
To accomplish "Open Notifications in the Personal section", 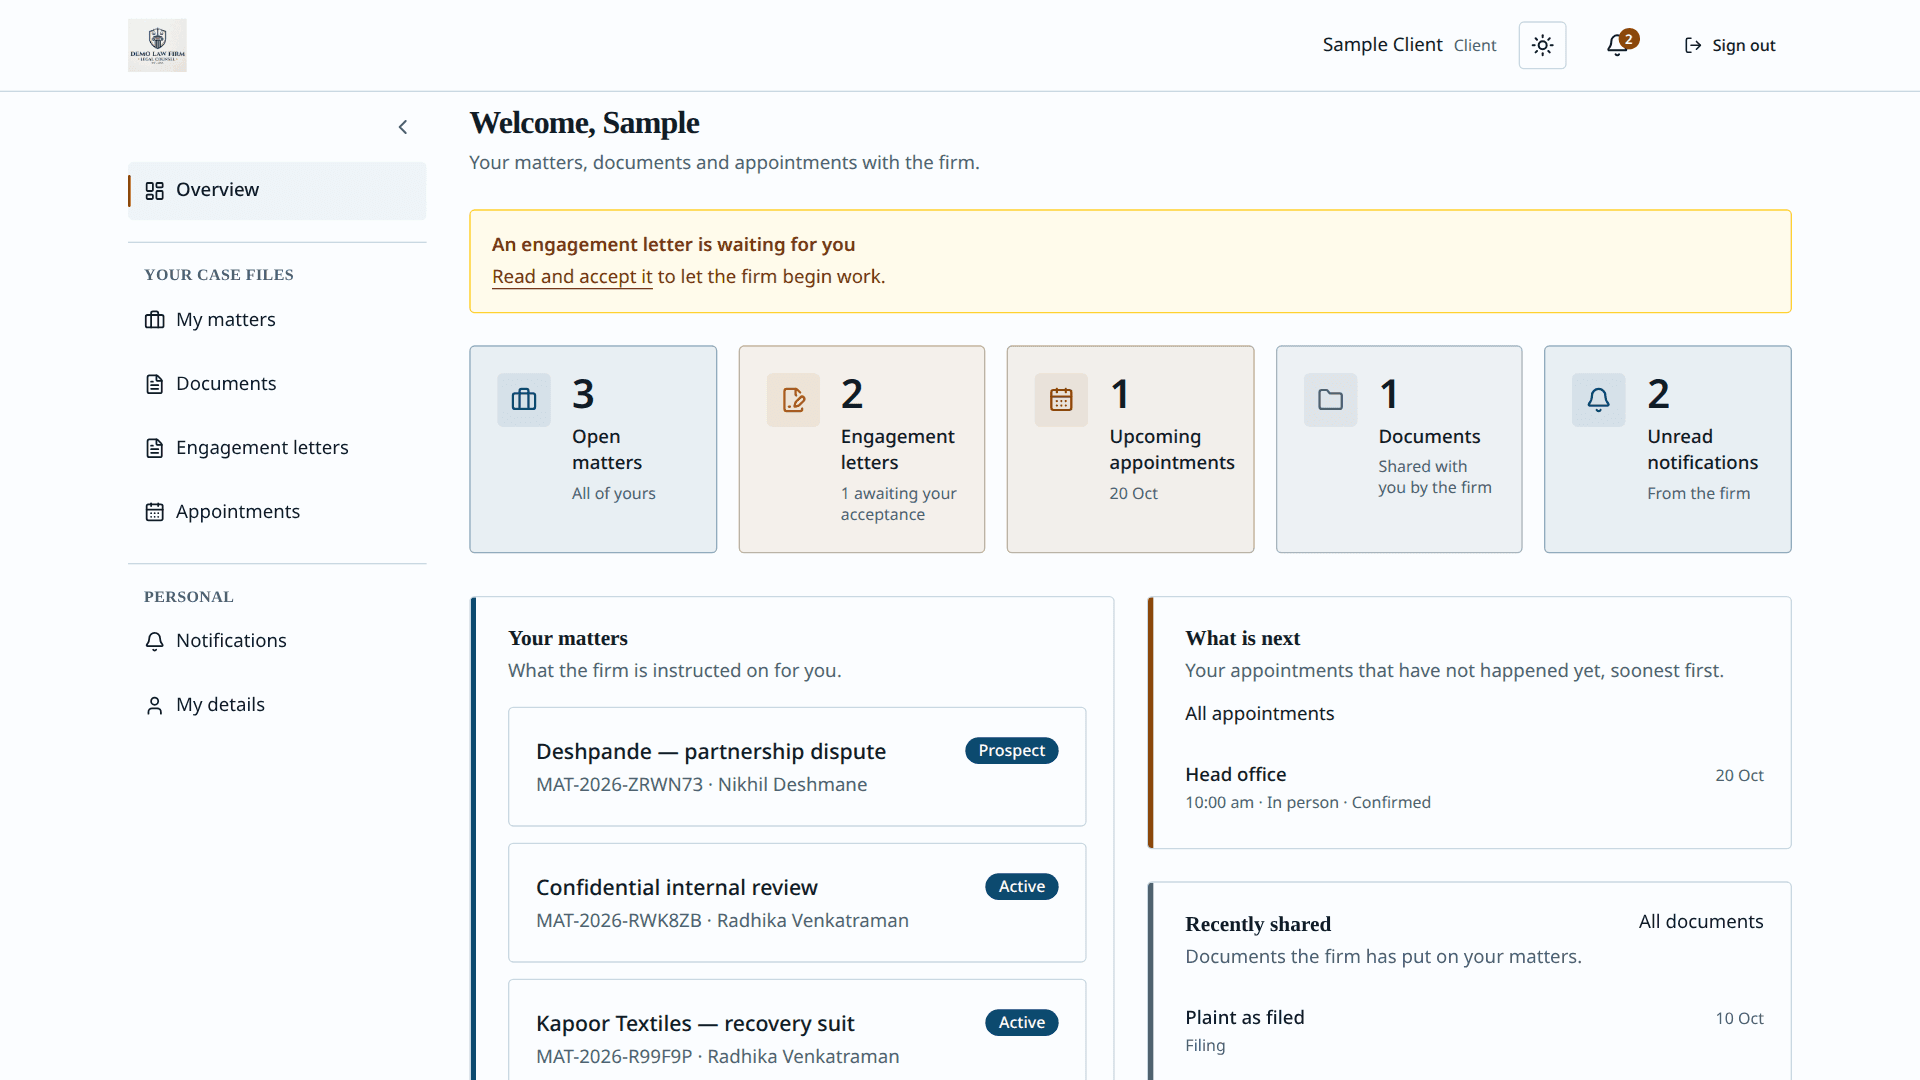I will tap(277, 641).
